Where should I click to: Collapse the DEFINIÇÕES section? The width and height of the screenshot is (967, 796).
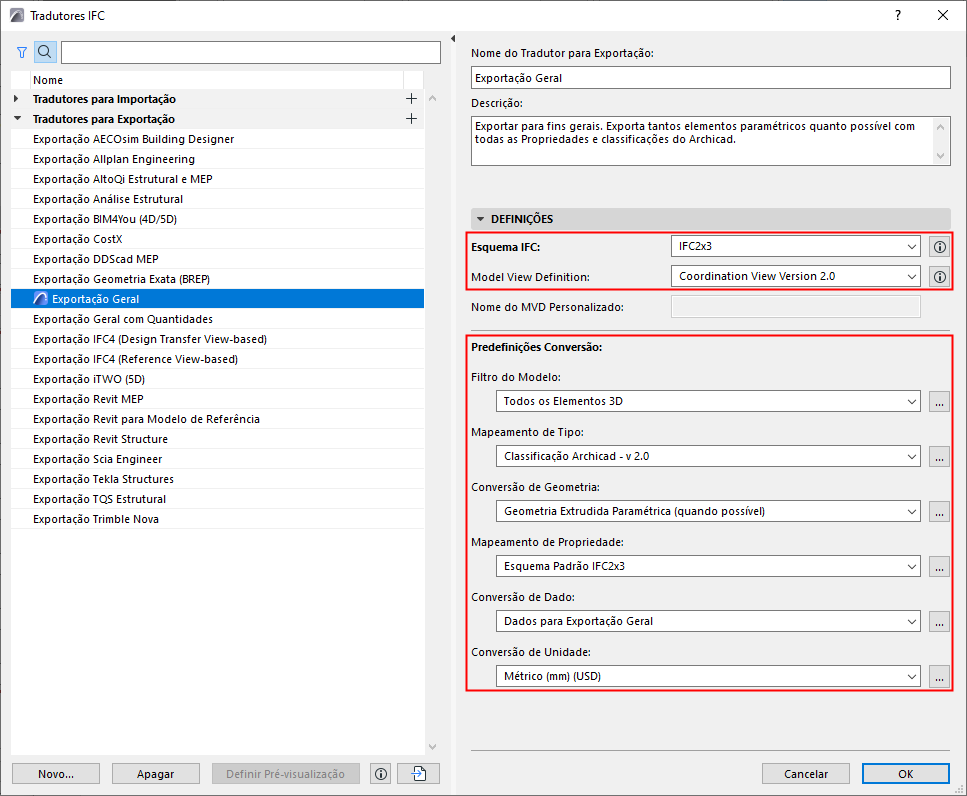(480, 219)
